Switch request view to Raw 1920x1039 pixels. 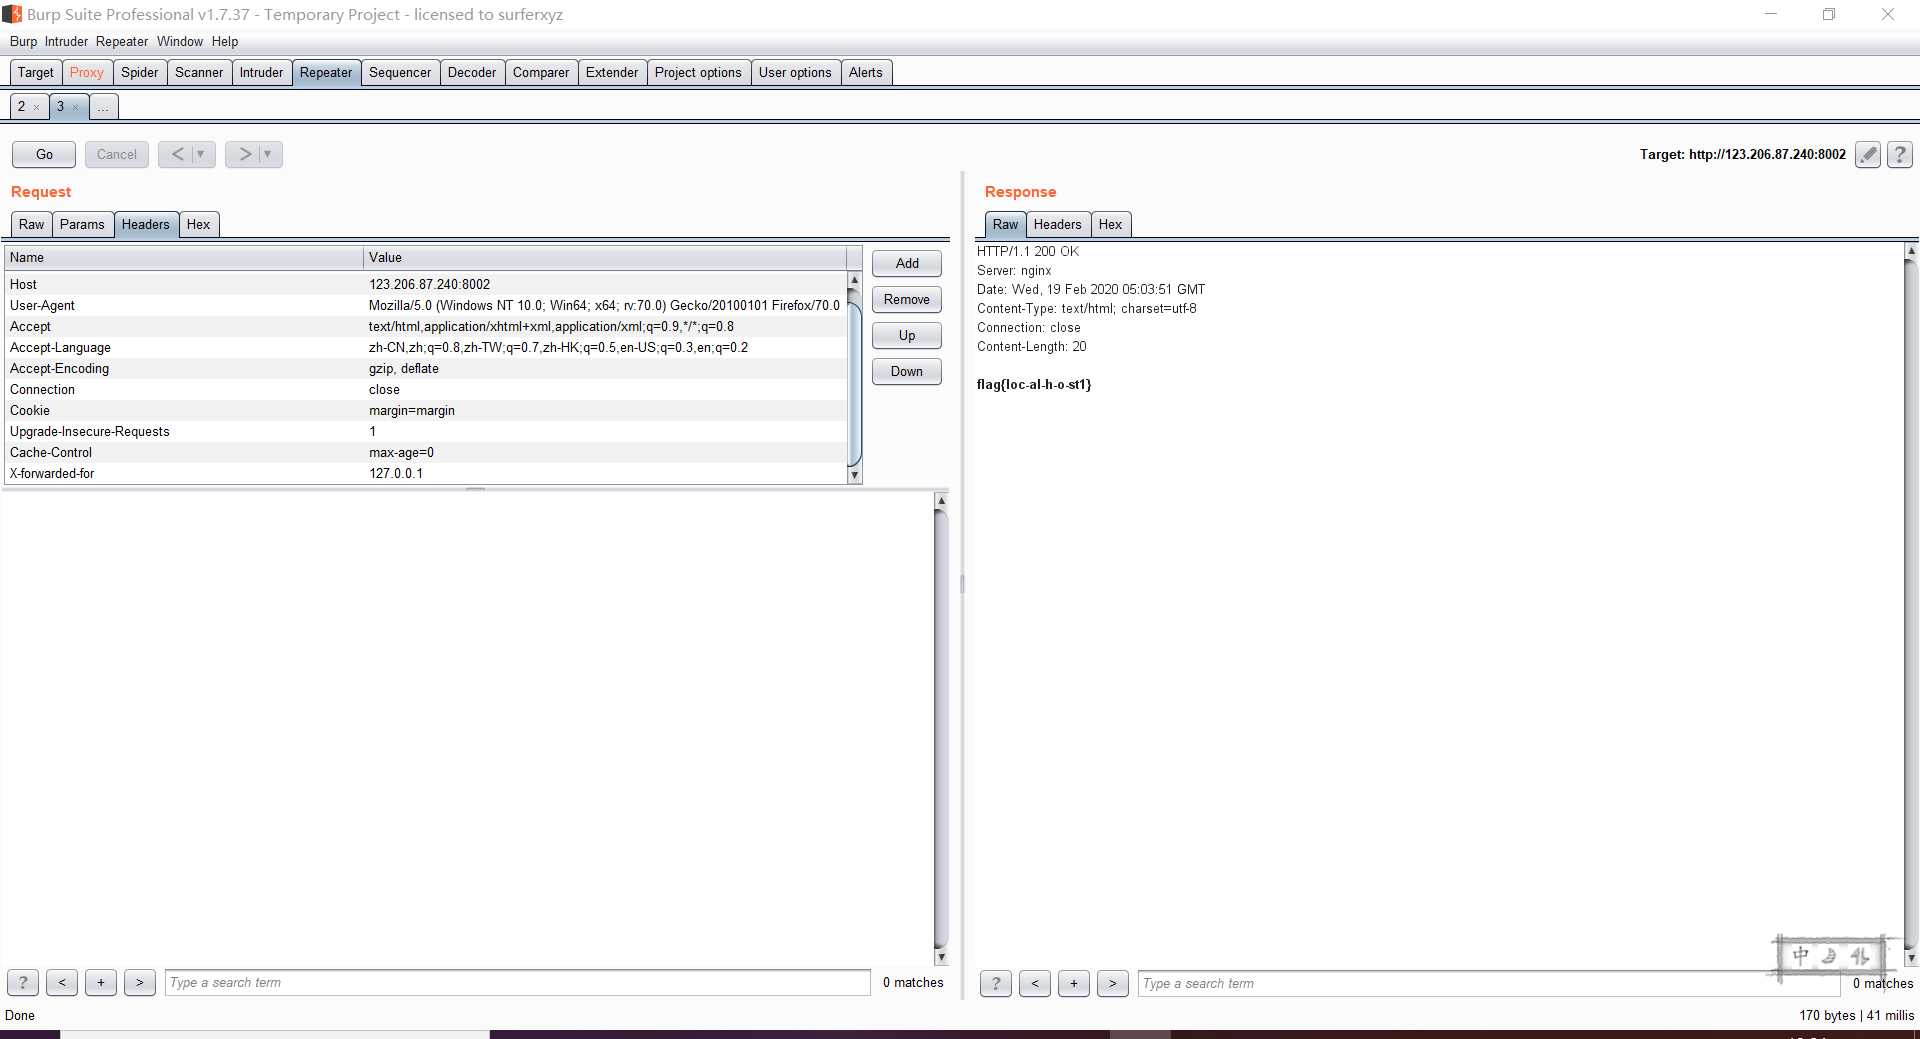coord(32,224)
